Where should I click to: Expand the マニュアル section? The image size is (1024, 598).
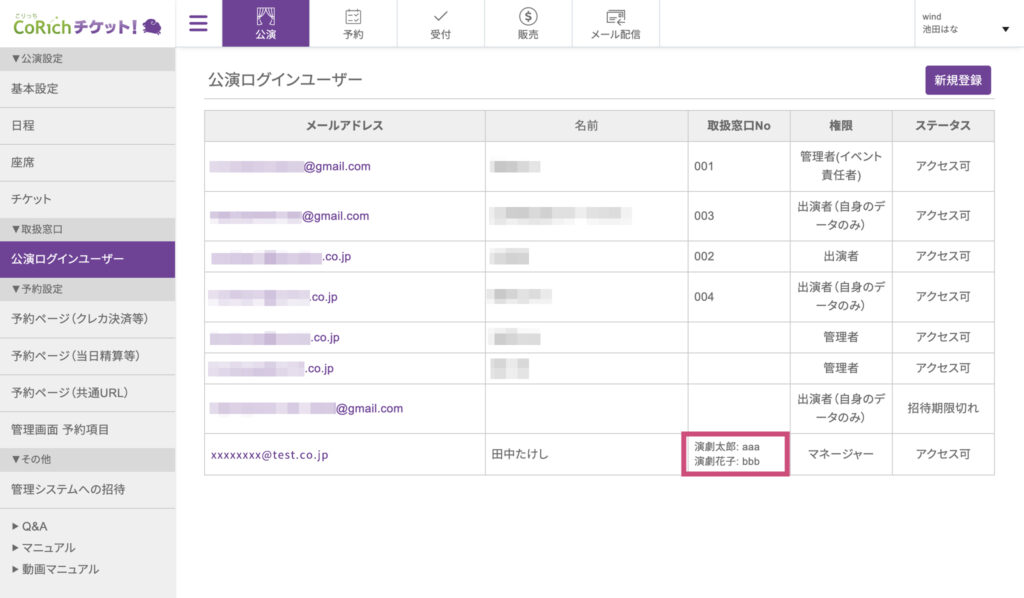(43, 548)
